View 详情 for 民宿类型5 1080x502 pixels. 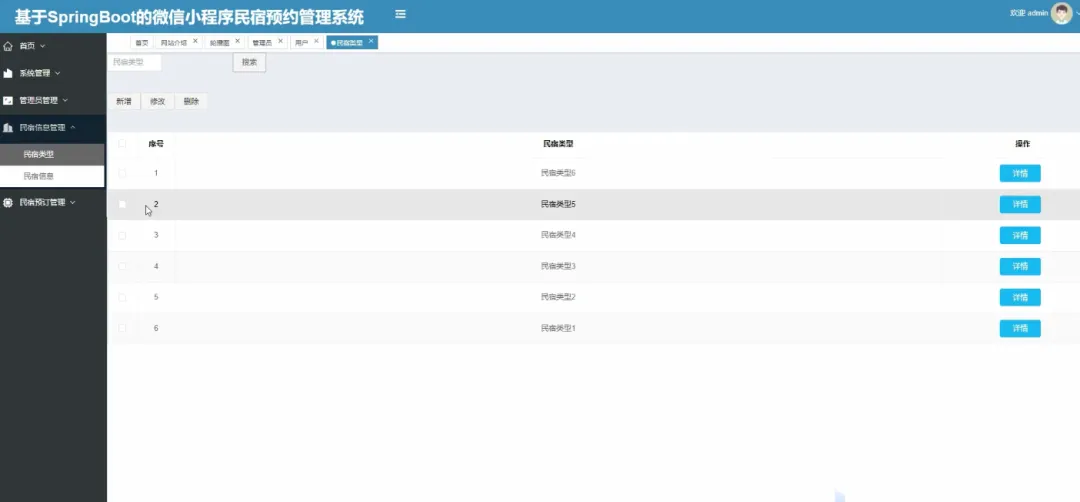(1020, 205)
